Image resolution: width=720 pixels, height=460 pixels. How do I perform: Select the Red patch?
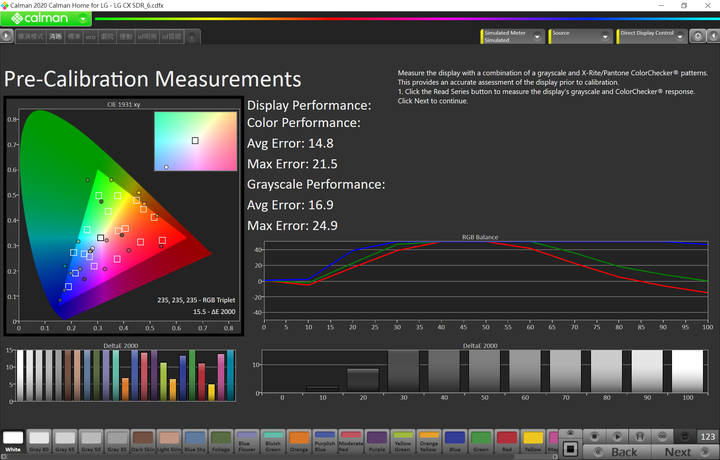tap(507, 441)
